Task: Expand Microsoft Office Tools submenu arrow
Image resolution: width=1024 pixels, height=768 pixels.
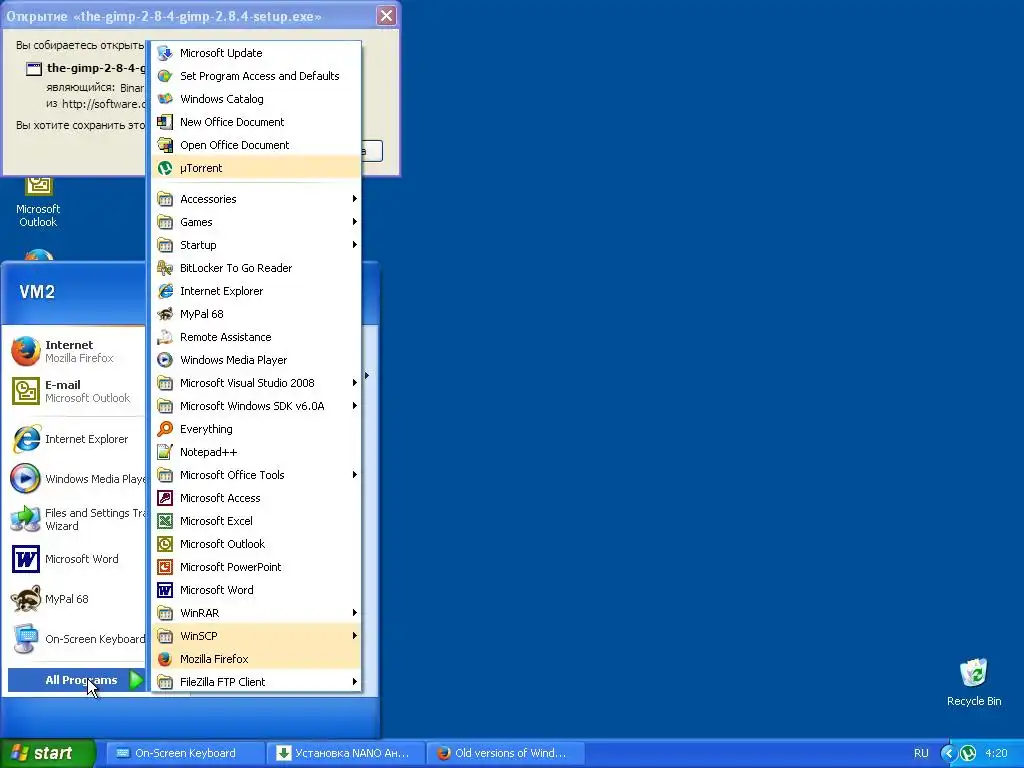Action: (x=355, y=475)
